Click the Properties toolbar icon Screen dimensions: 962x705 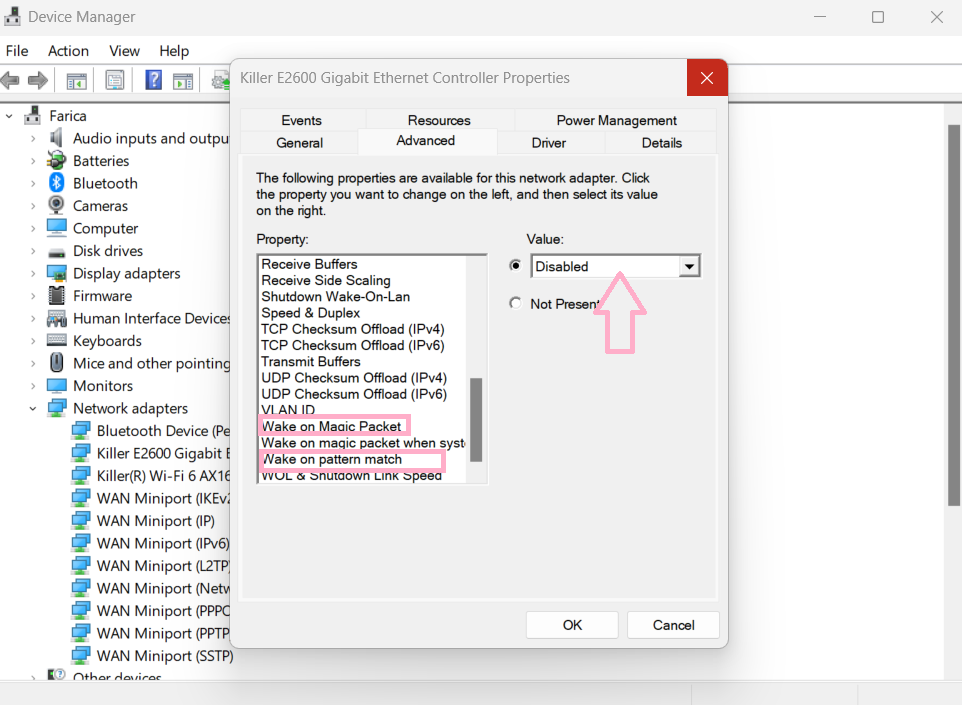[115, 80]
